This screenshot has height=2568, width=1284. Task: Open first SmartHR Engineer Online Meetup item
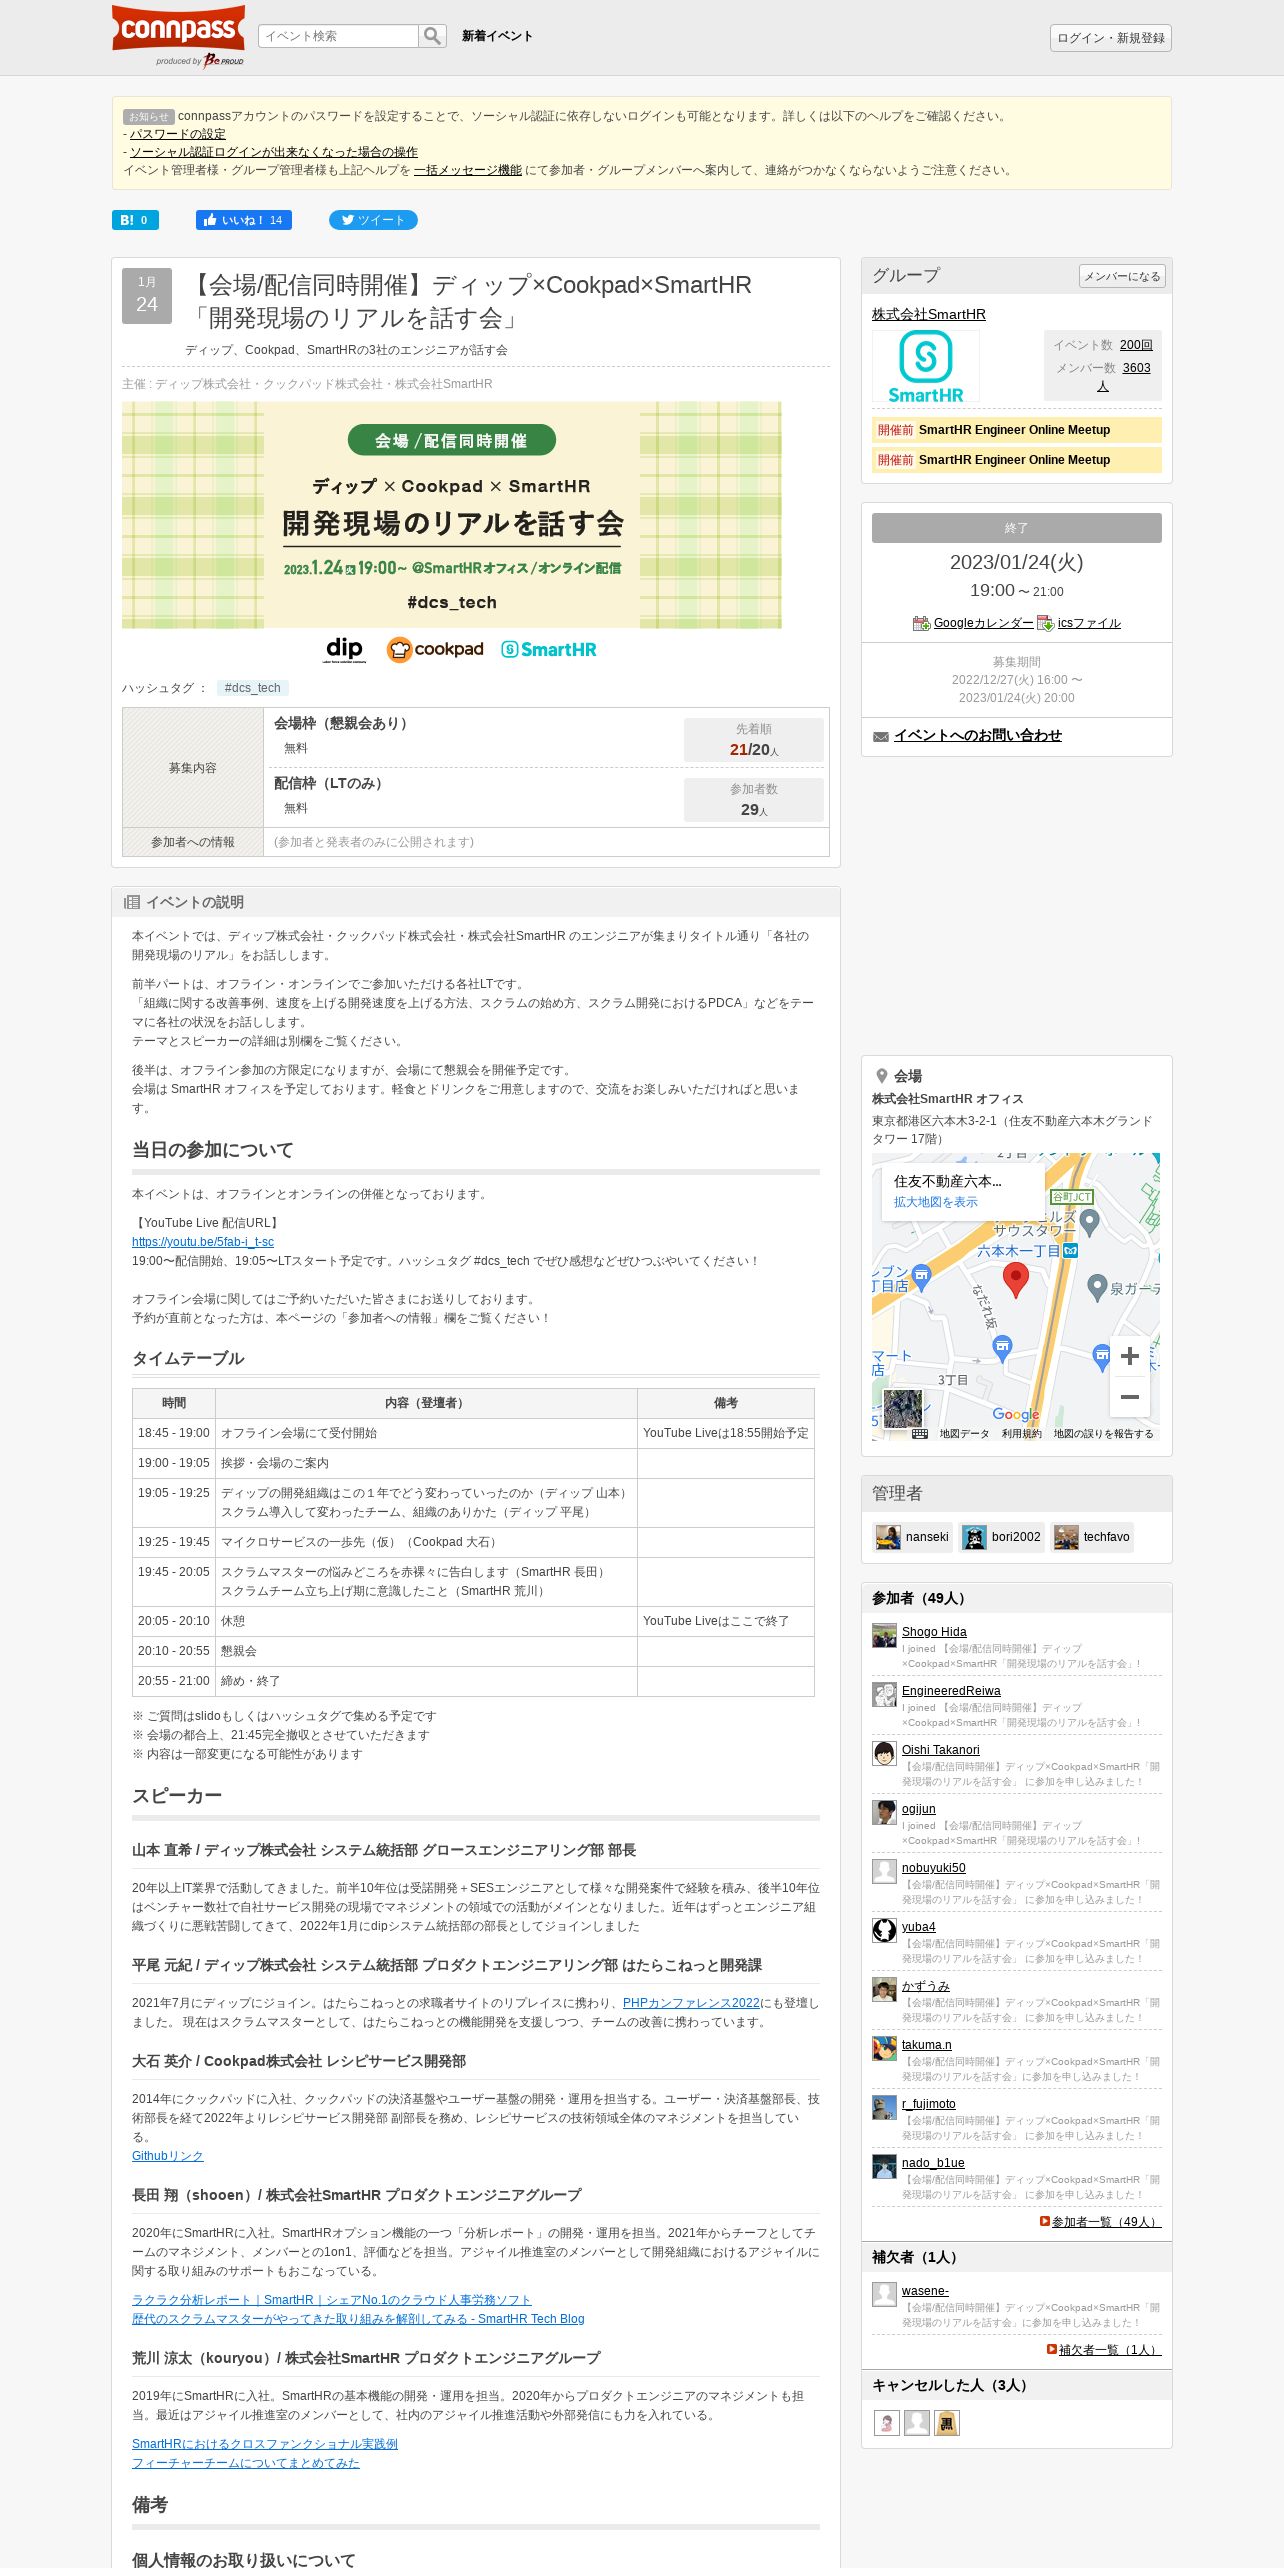coord(1016,430)
